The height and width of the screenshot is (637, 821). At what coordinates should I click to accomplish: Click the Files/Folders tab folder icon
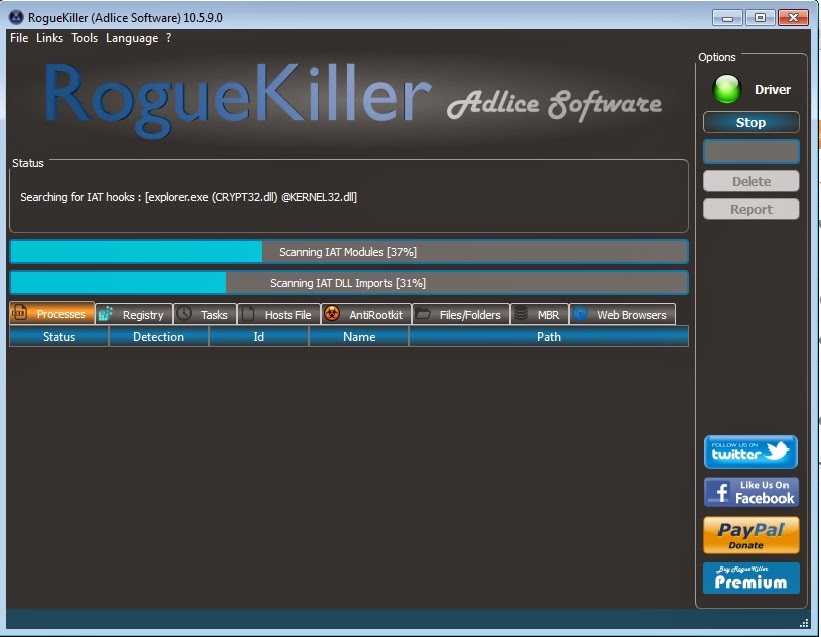point(423,313)
